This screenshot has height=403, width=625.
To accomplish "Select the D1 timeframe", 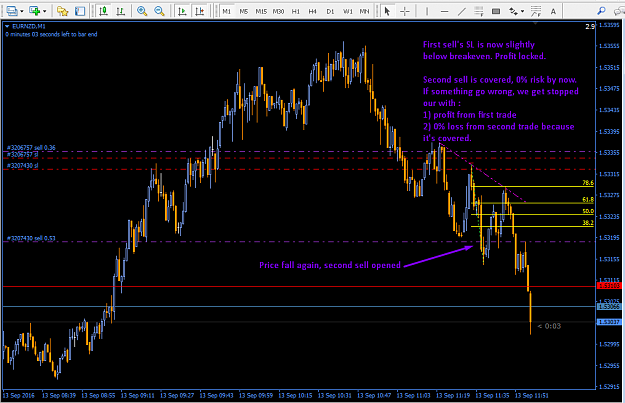I will [330, 12].
